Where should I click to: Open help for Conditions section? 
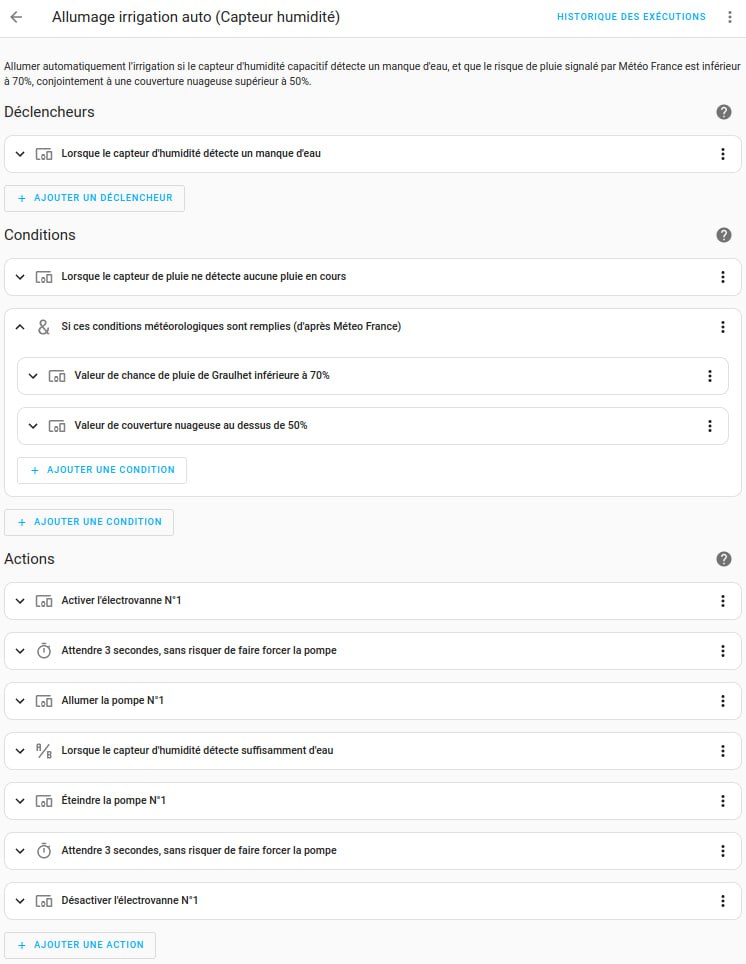point(724,235)
